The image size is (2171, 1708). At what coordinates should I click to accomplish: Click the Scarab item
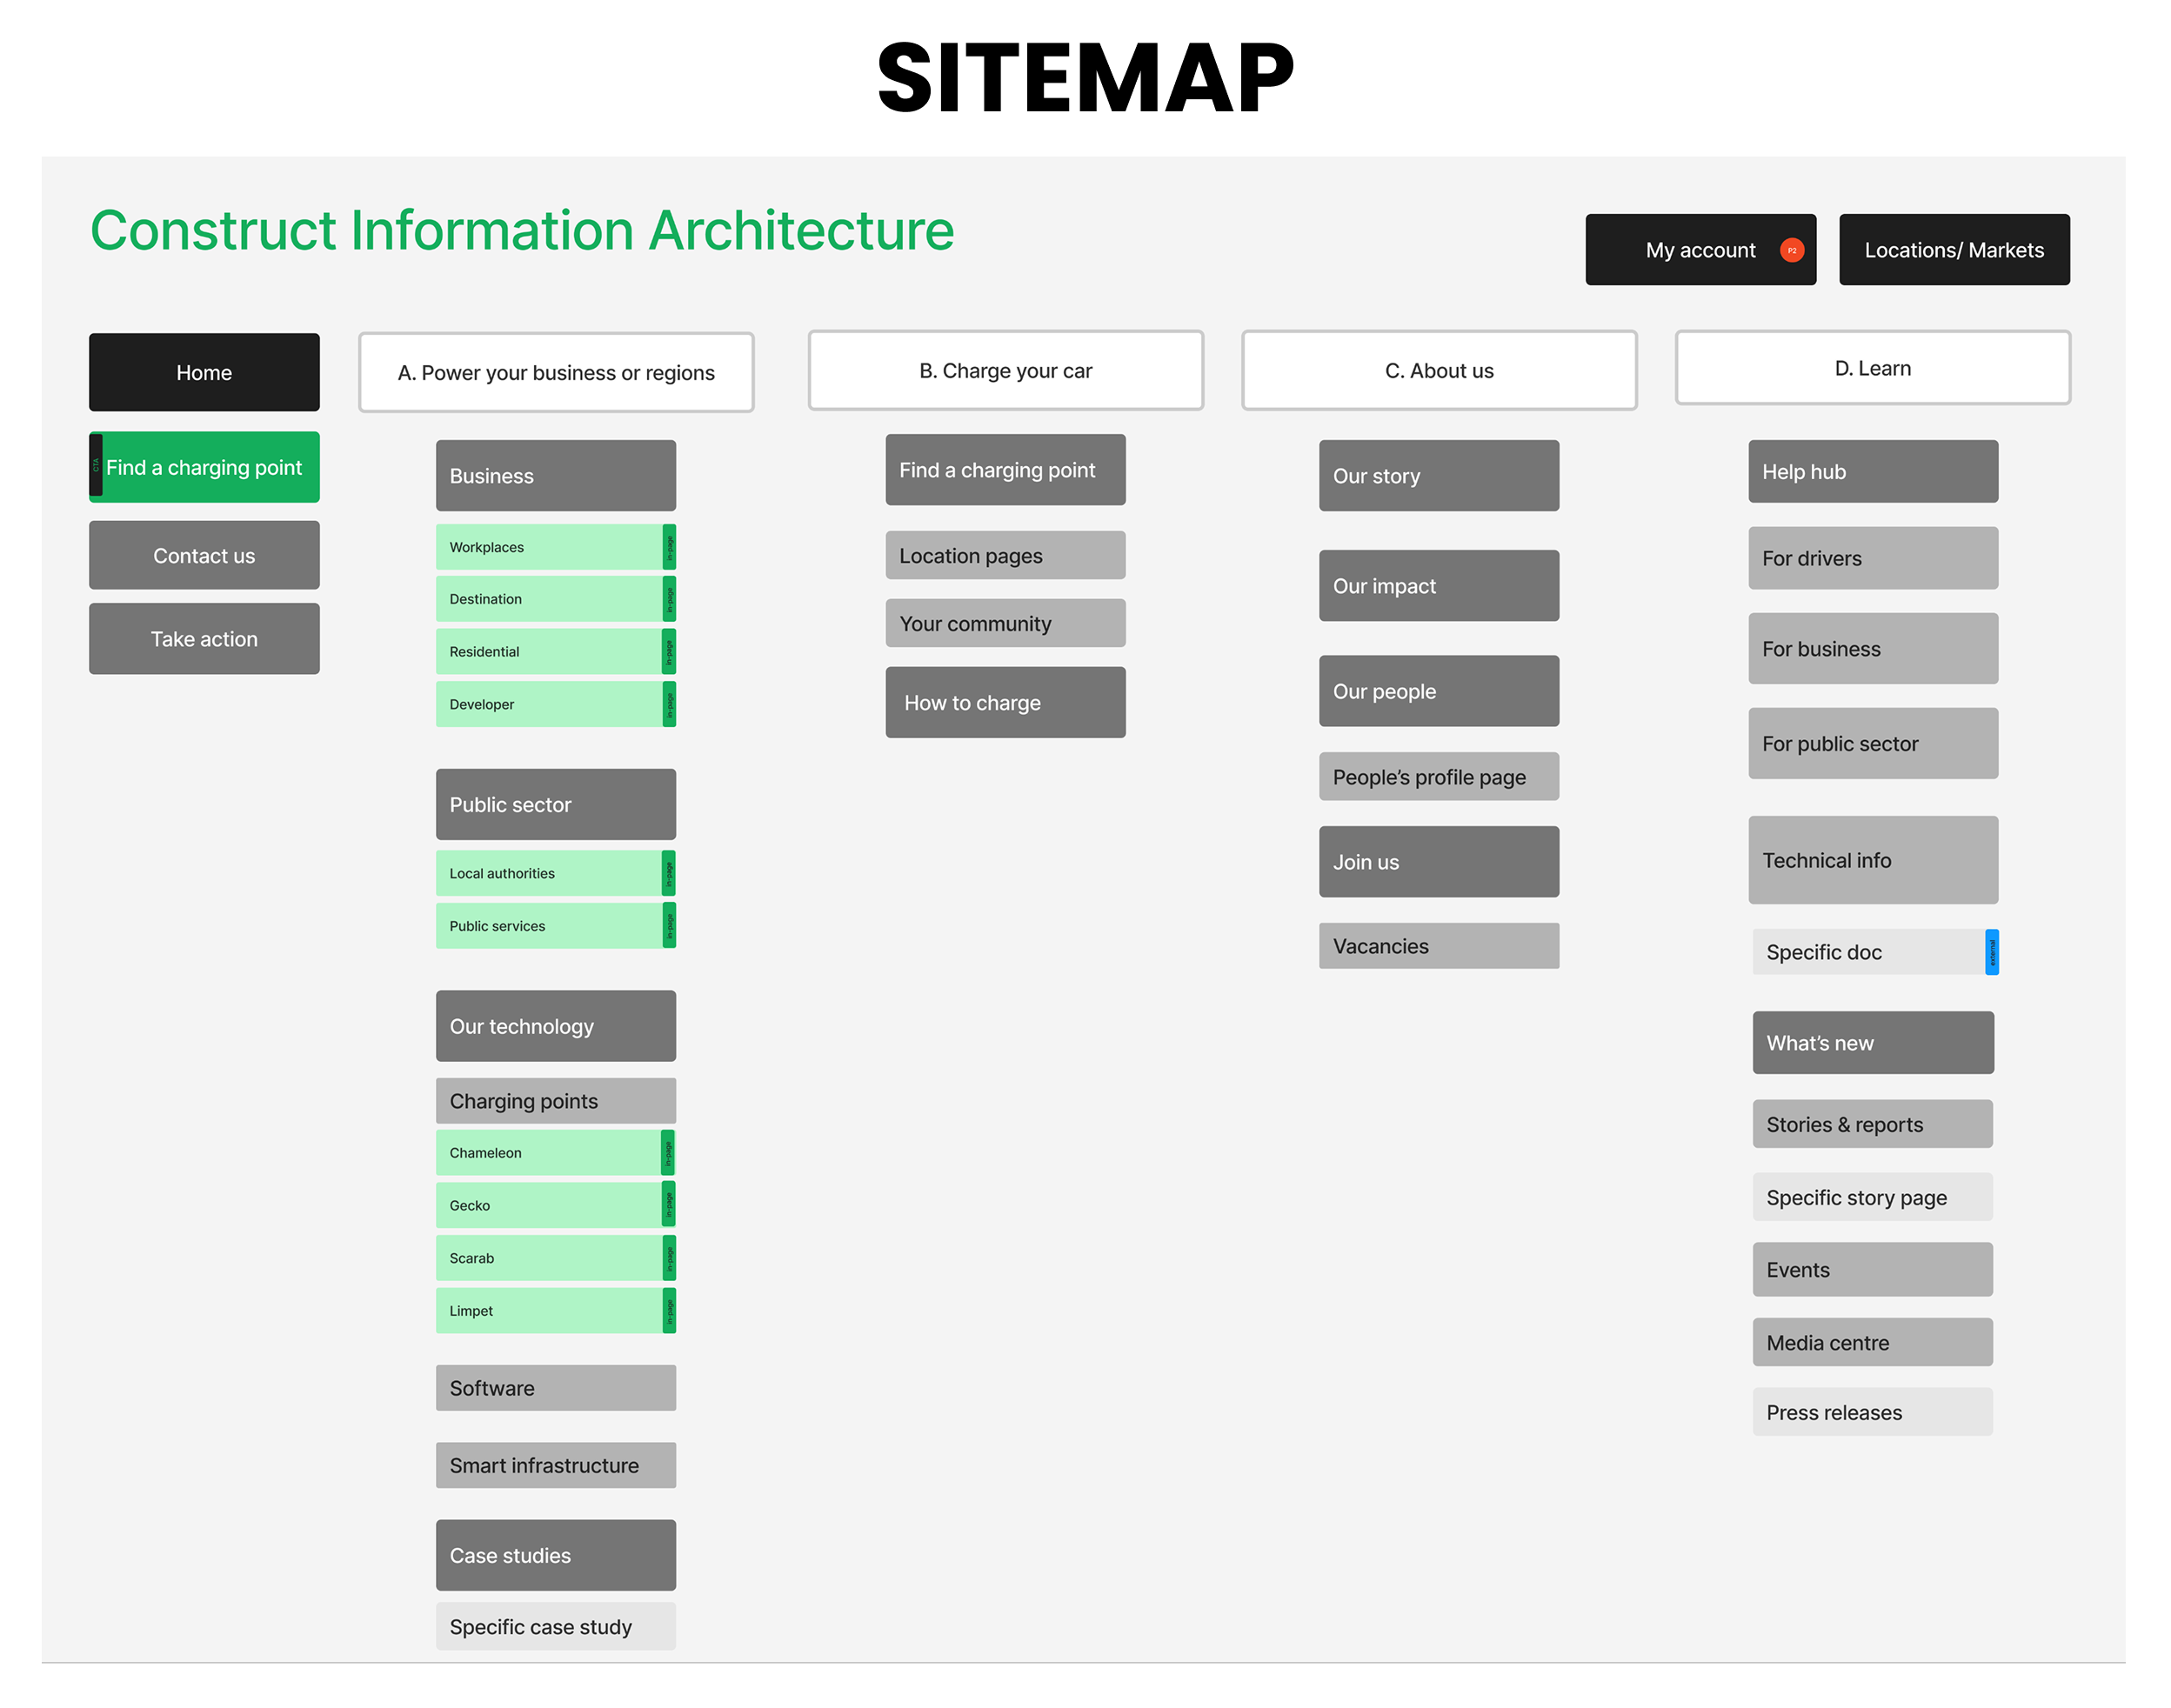tap(556, 1258)
